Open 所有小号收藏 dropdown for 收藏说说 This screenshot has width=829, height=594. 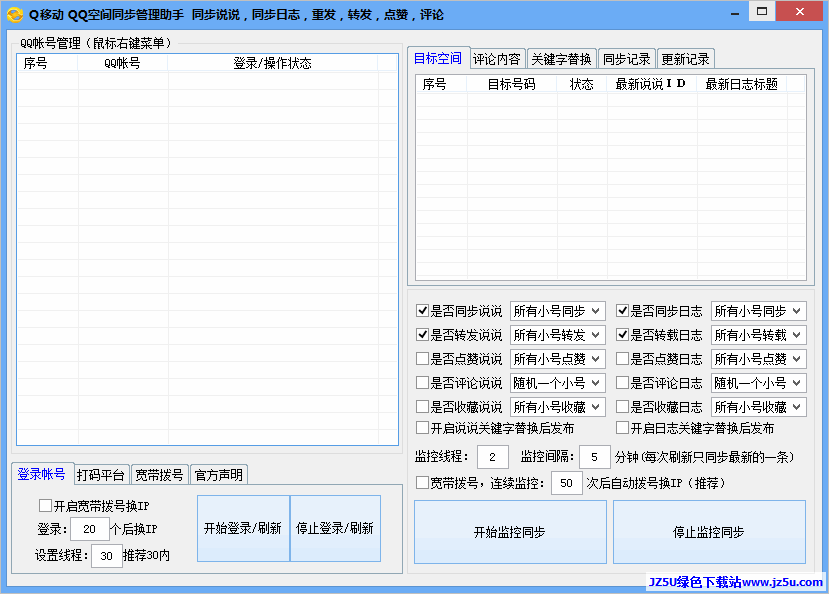(557, 407)
